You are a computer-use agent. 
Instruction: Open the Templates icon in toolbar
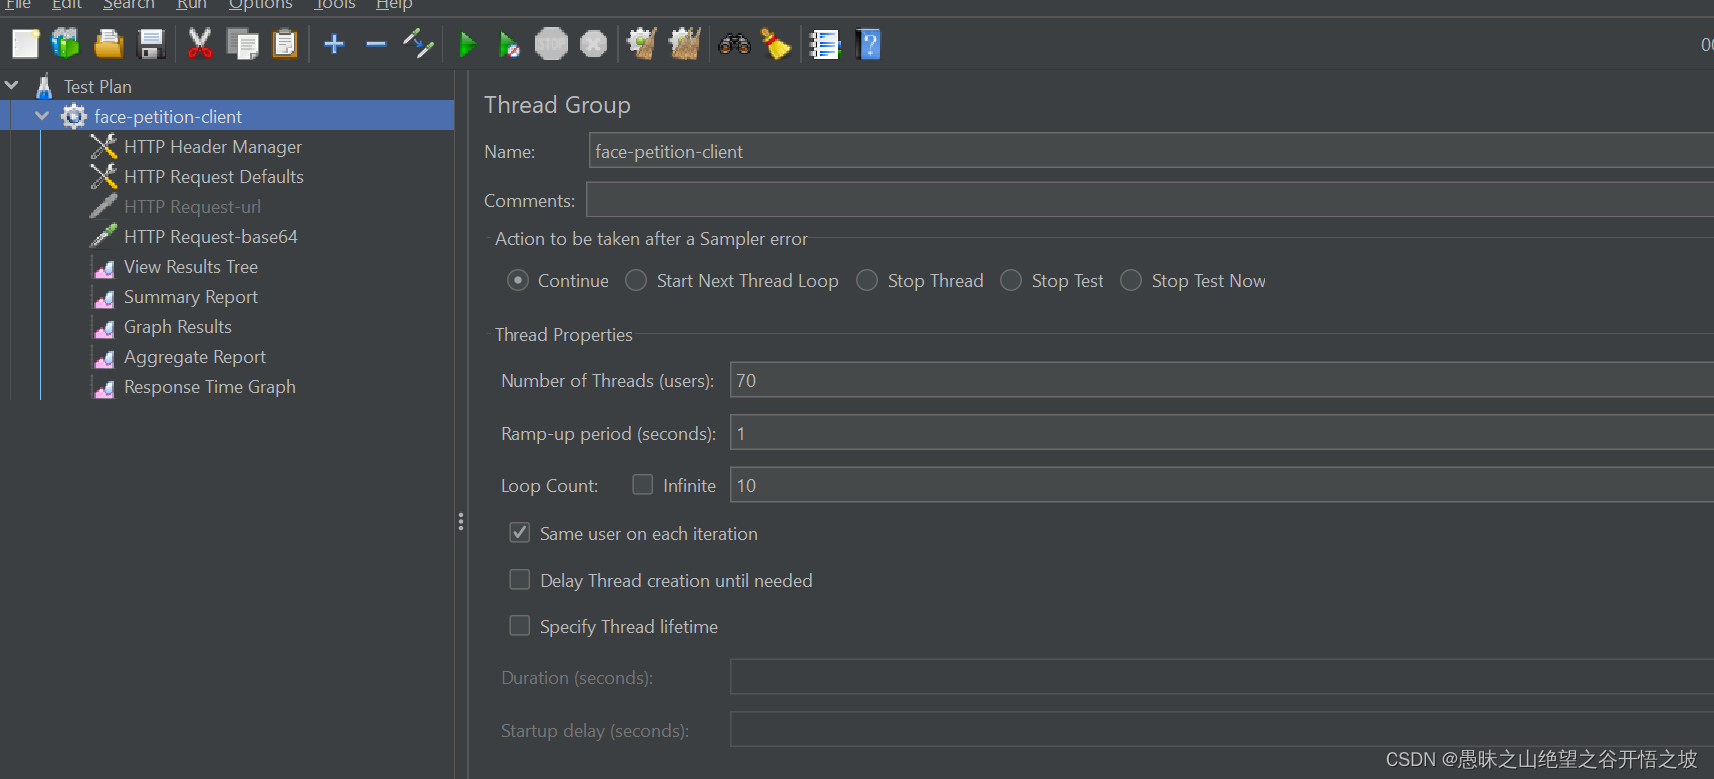tap(66, 44)
